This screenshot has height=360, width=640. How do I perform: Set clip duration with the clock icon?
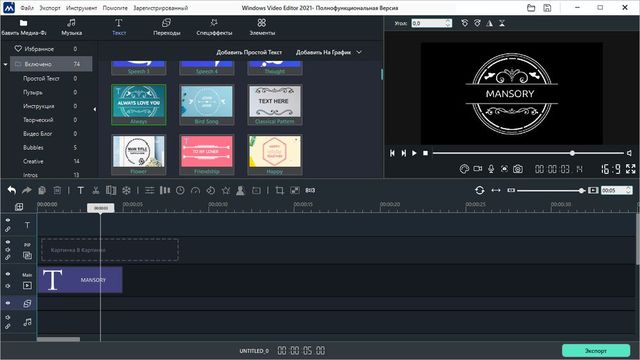(x=180, y=190)
